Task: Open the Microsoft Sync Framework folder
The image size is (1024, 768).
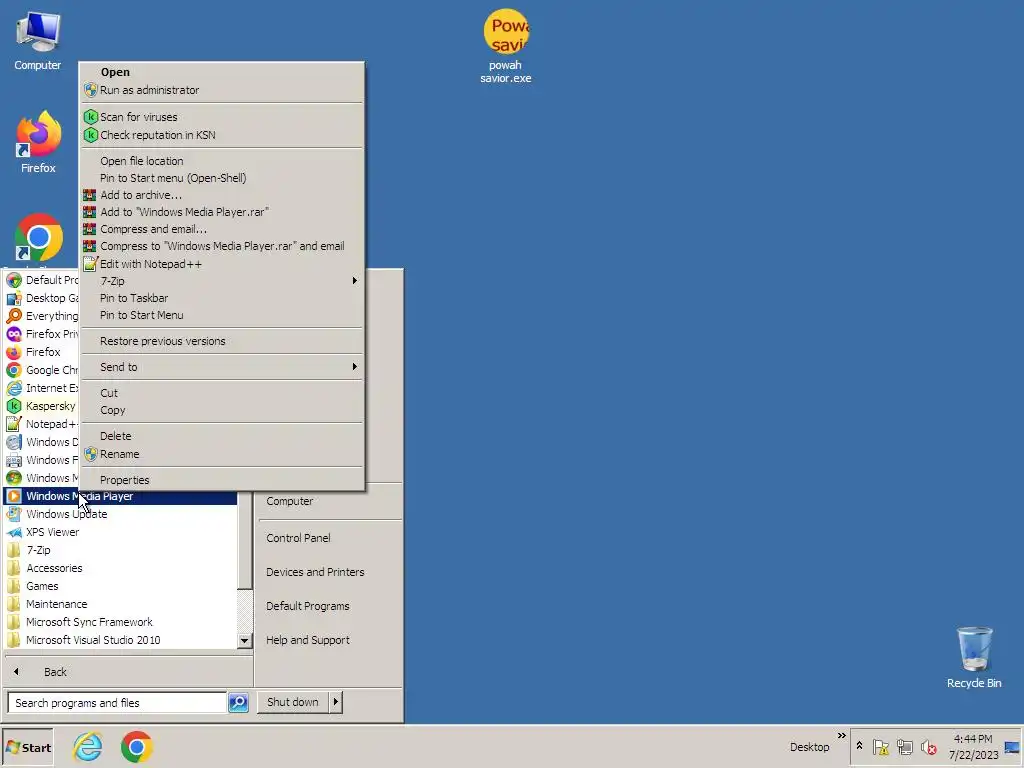Action: 120,622
